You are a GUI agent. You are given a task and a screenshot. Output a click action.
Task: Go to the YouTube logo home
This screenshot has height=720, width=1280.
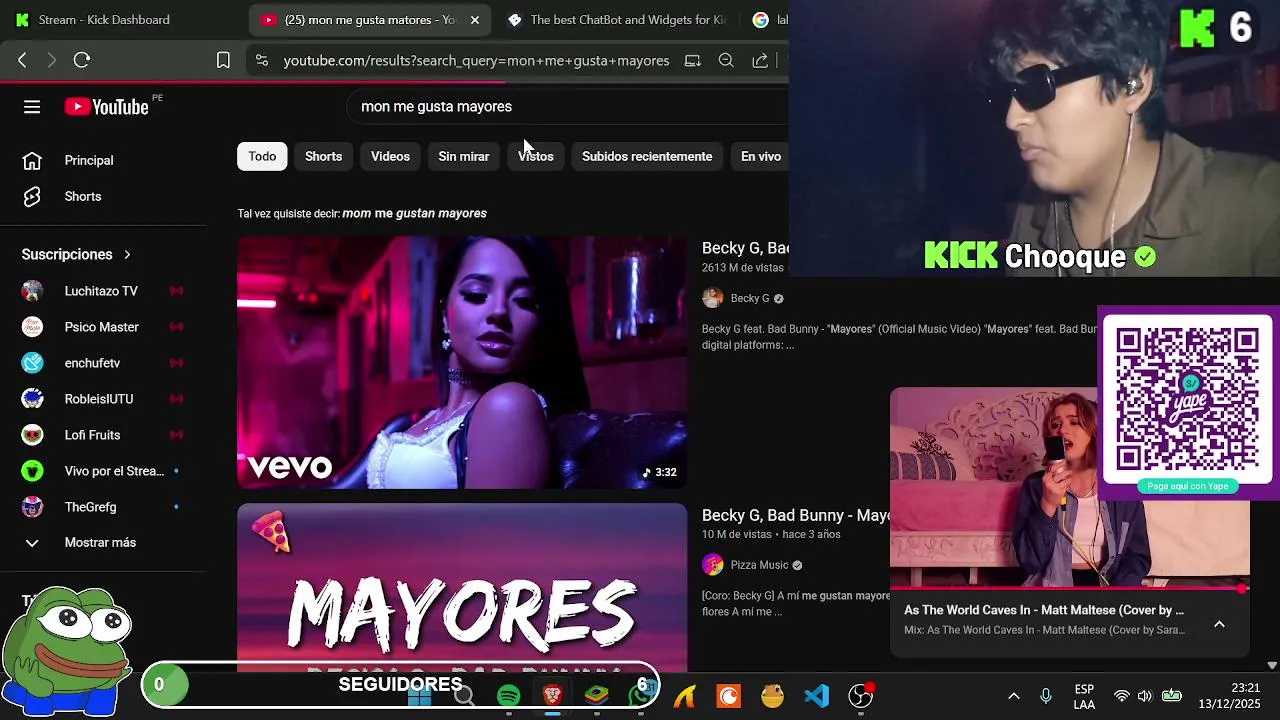(x=107, y=107)
